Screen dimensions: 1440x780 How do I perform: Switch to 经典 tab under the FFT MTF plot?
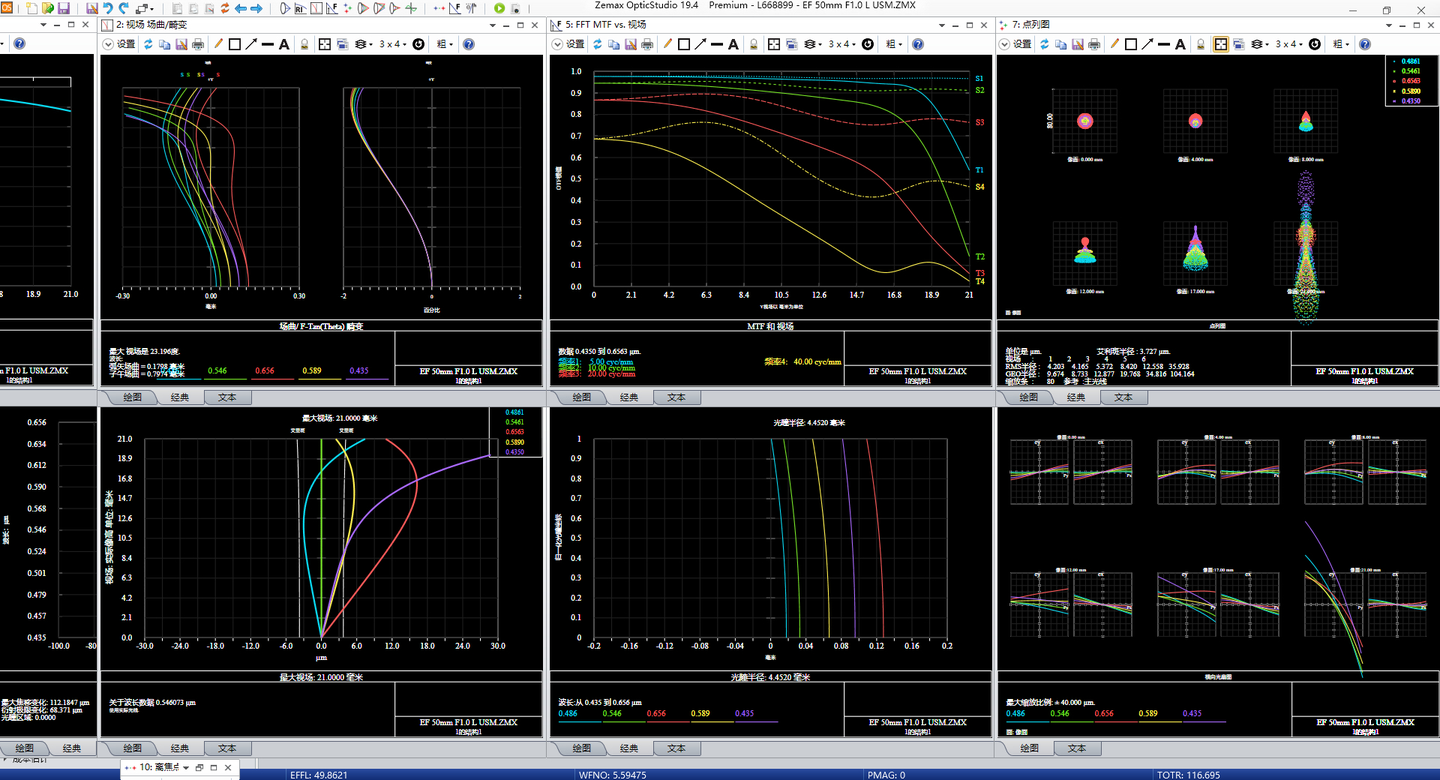628,397
